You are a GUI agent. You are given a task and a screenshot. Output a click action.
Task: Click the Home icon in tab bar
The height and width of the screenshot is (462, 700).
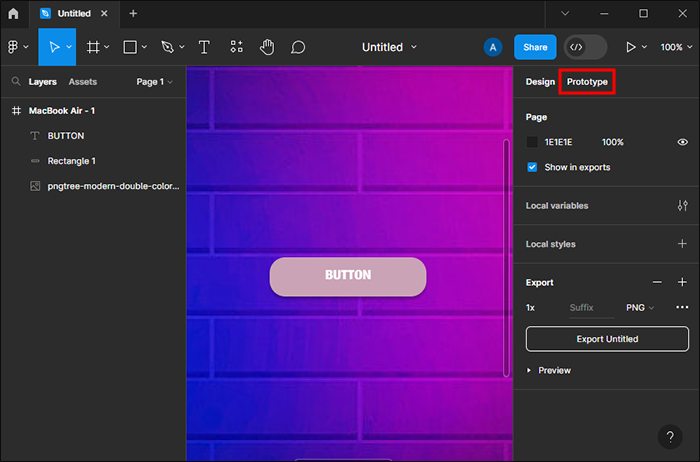point(13,13)
